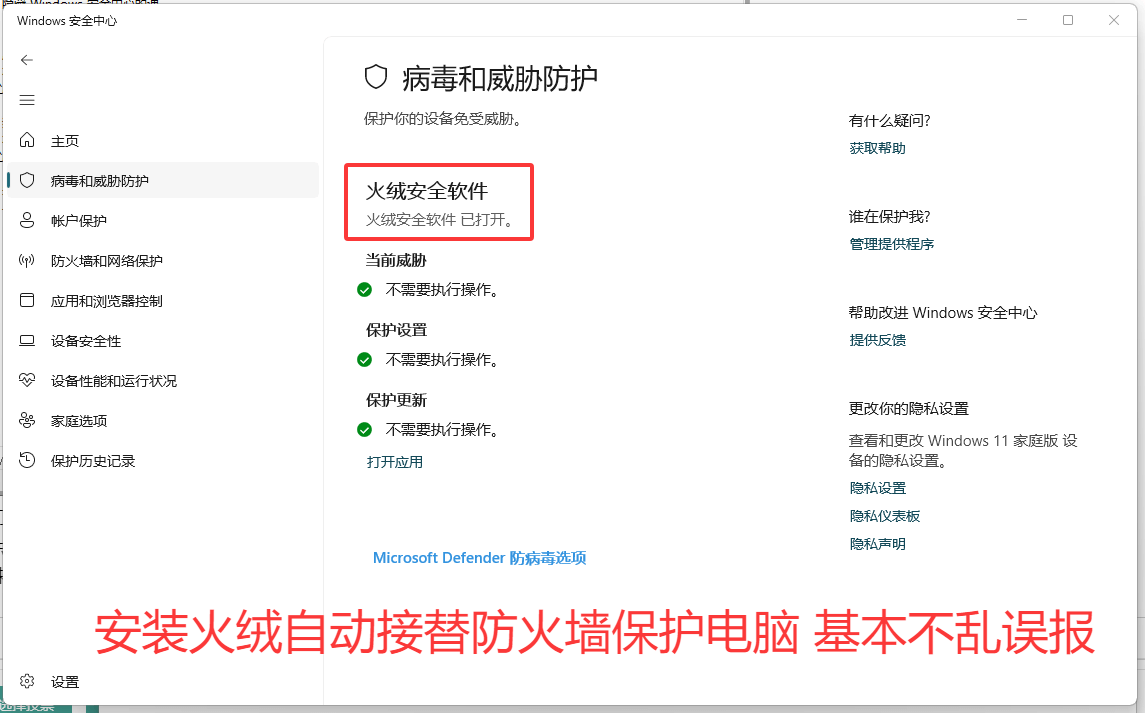Click the shield icon for 病毒和威胁防护

28,181
